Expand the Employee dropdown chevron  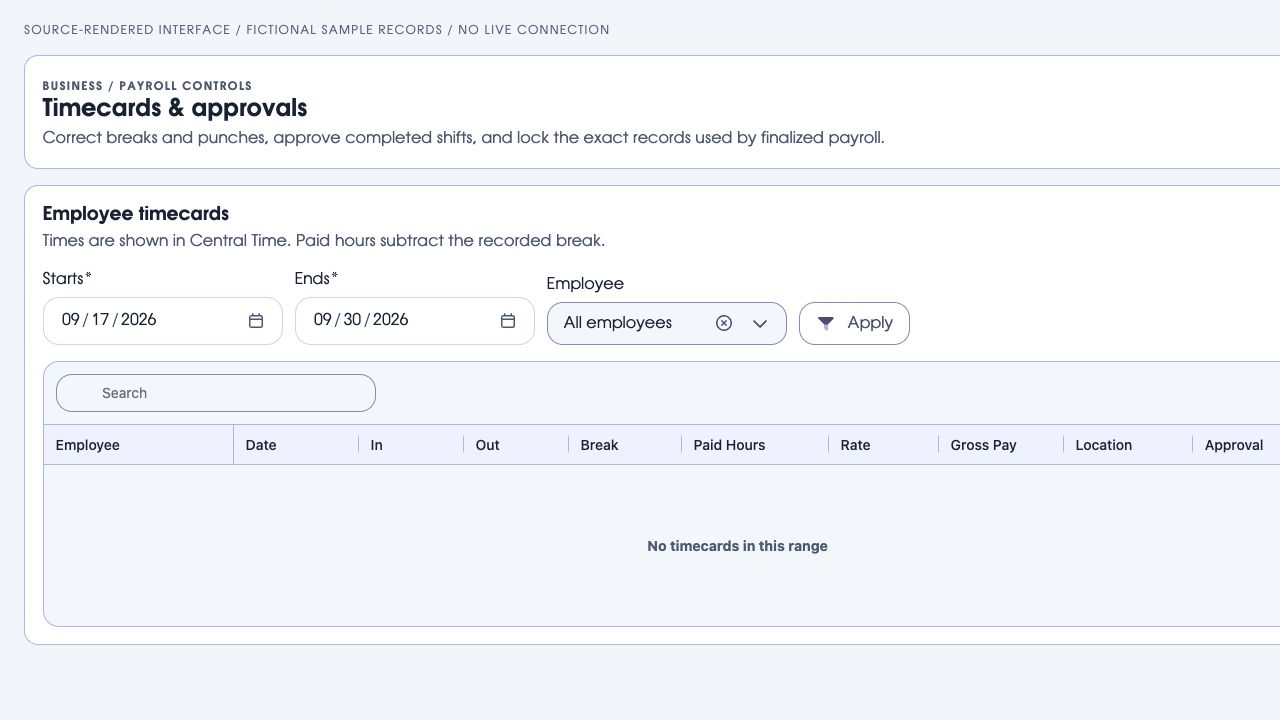[x=760, y=323]
